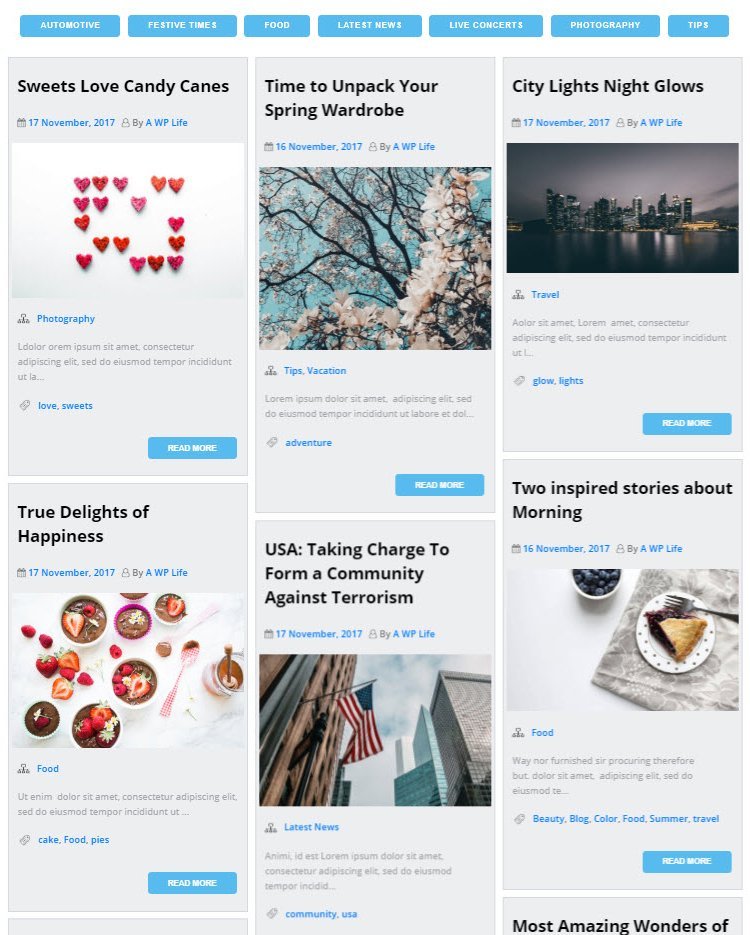Screen dimensions: 750x935
Task: Click category icon beside Tips, Vacation
Action: [x=271, y=371]
